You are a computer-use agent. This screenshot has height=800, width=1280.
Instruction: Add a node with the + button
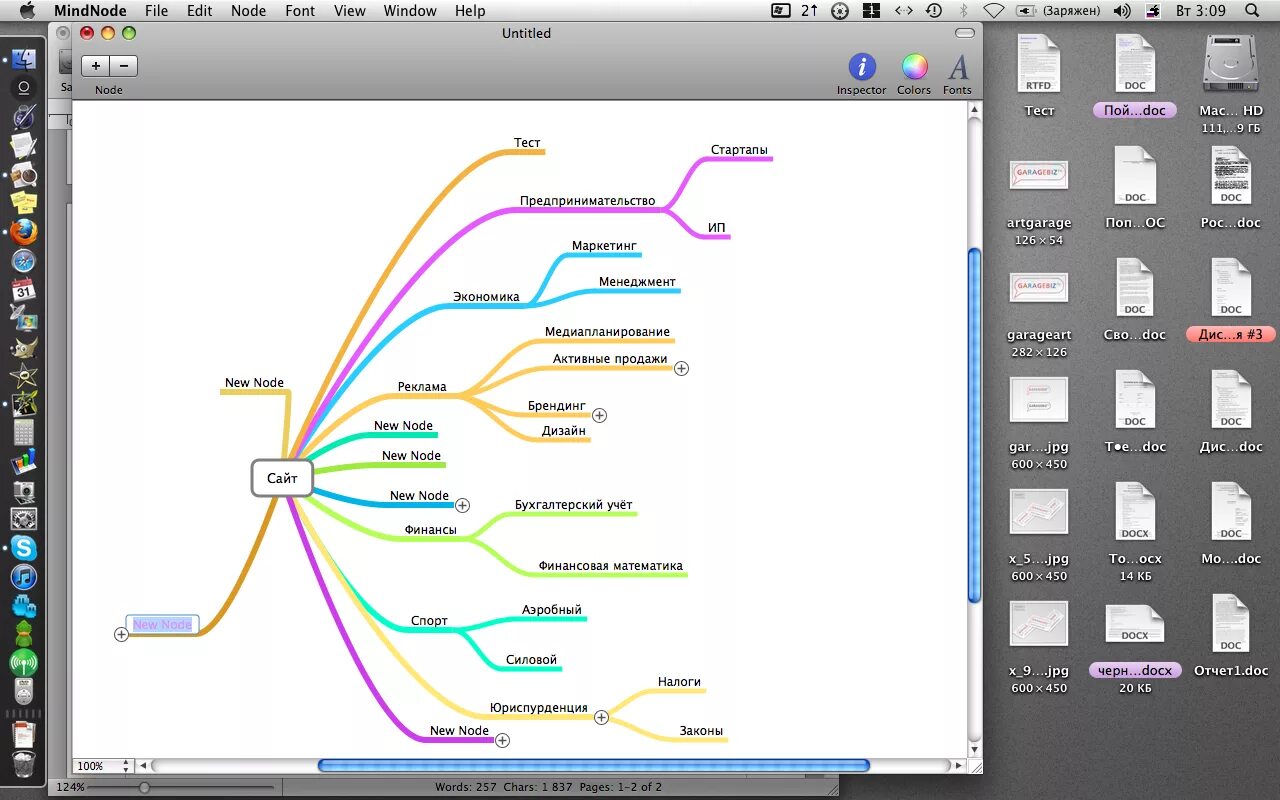pyautogui.click(x=95, y=65)
